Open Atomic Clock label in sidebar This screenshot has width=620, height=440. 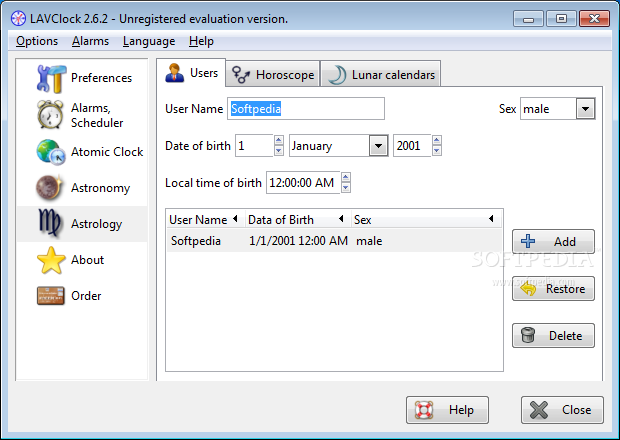point(107,152)
